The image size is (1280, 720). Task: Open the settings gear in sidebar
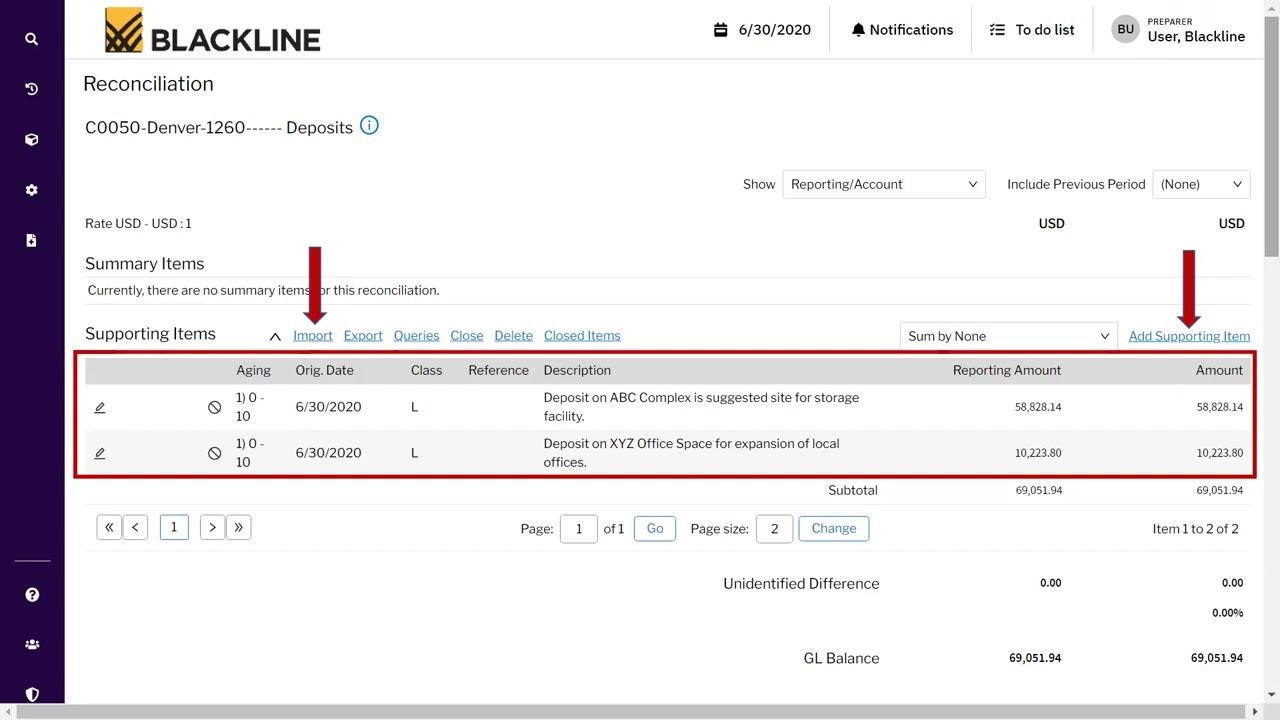coord(32,190)
